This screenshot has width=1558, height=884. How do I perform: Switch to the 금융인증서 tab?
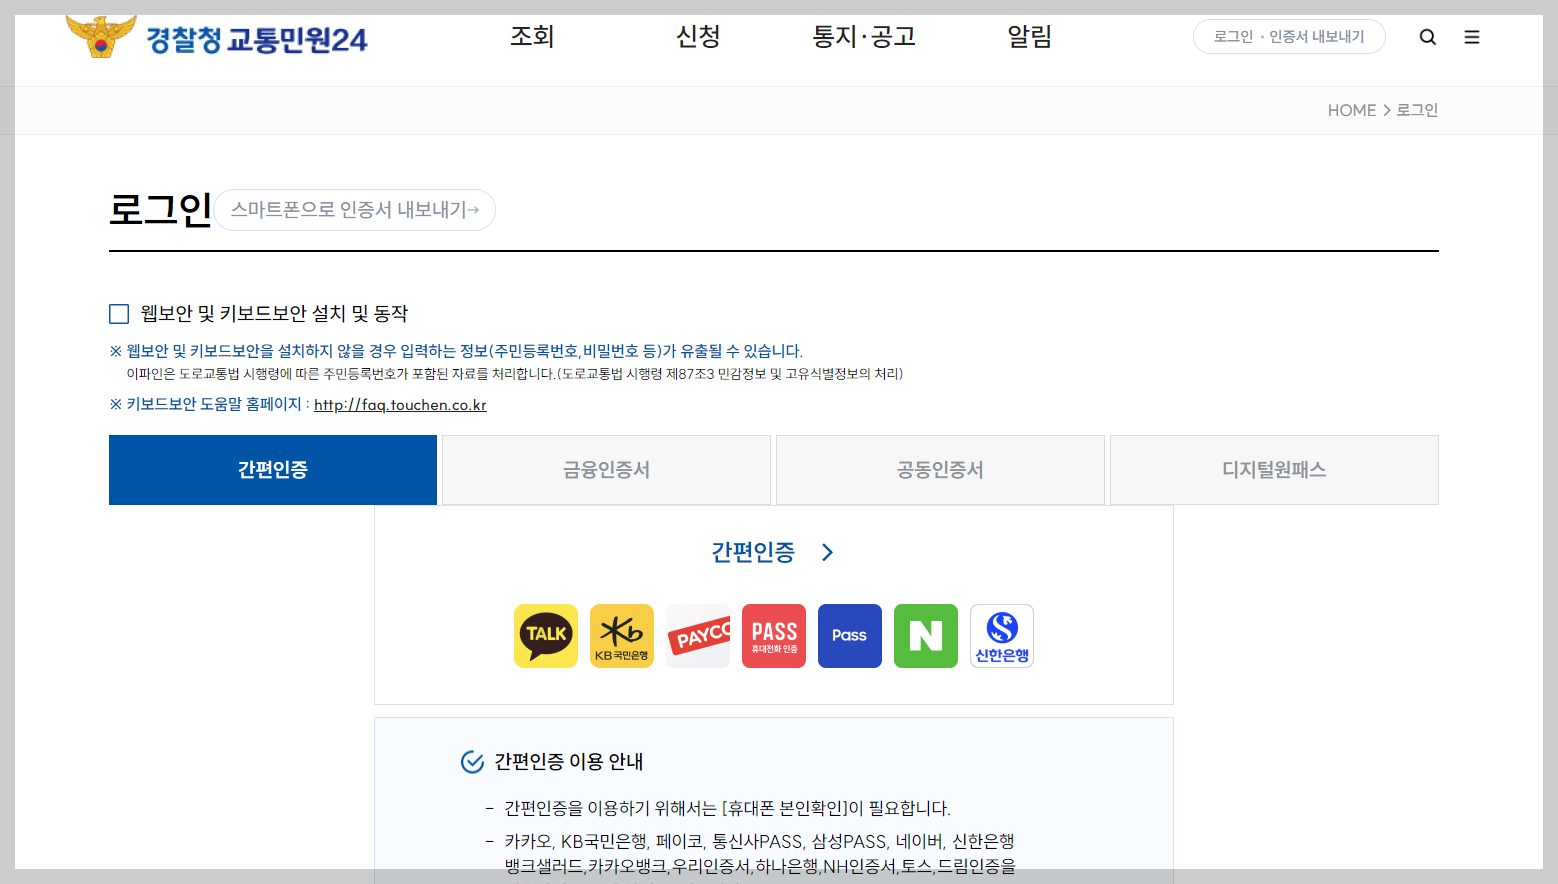tap(605, 469)
